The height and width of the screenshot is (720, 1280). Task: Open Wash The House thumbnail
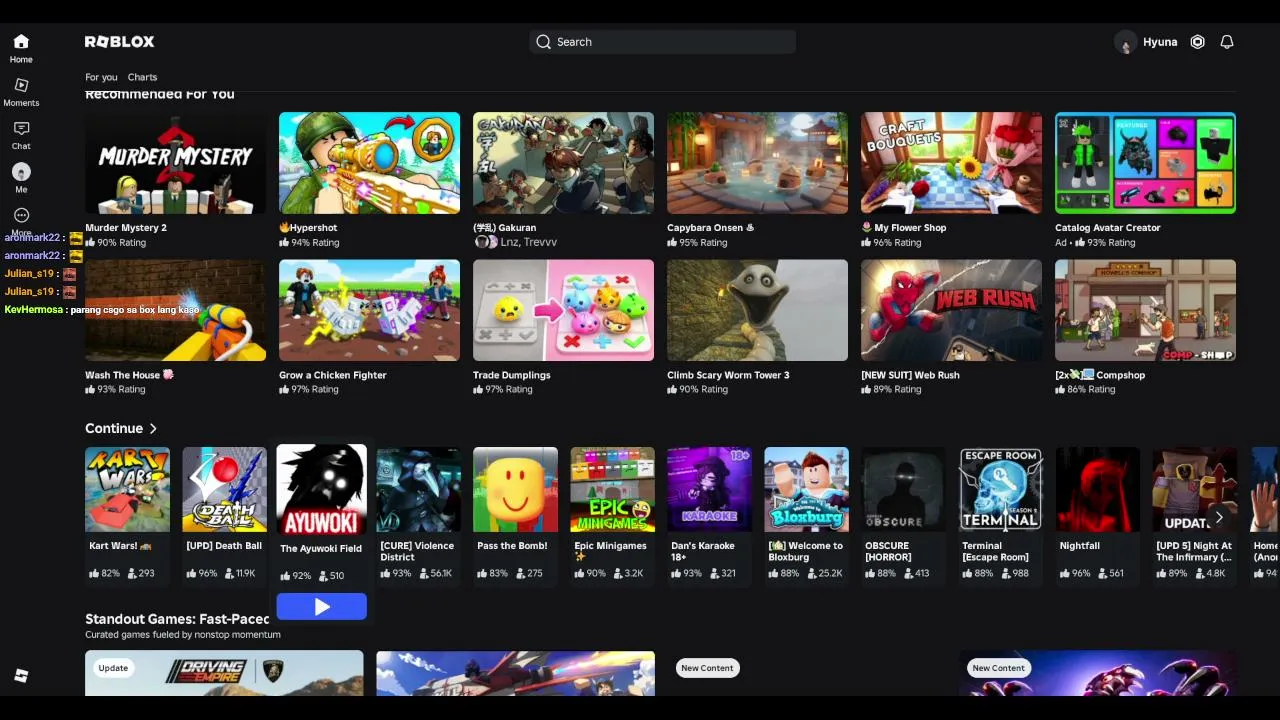click(175, 310)
